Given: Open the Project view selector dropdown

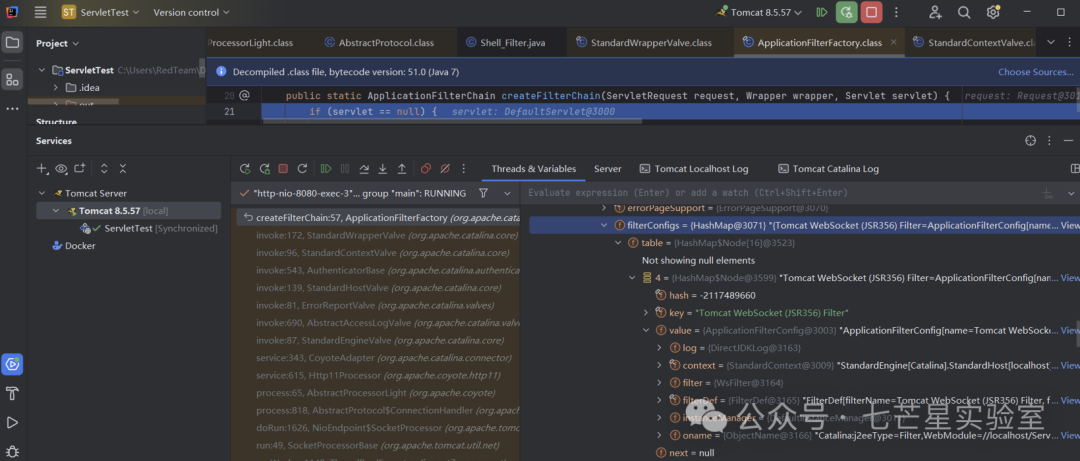Looking at the screenshot, I should click(57, 43).
